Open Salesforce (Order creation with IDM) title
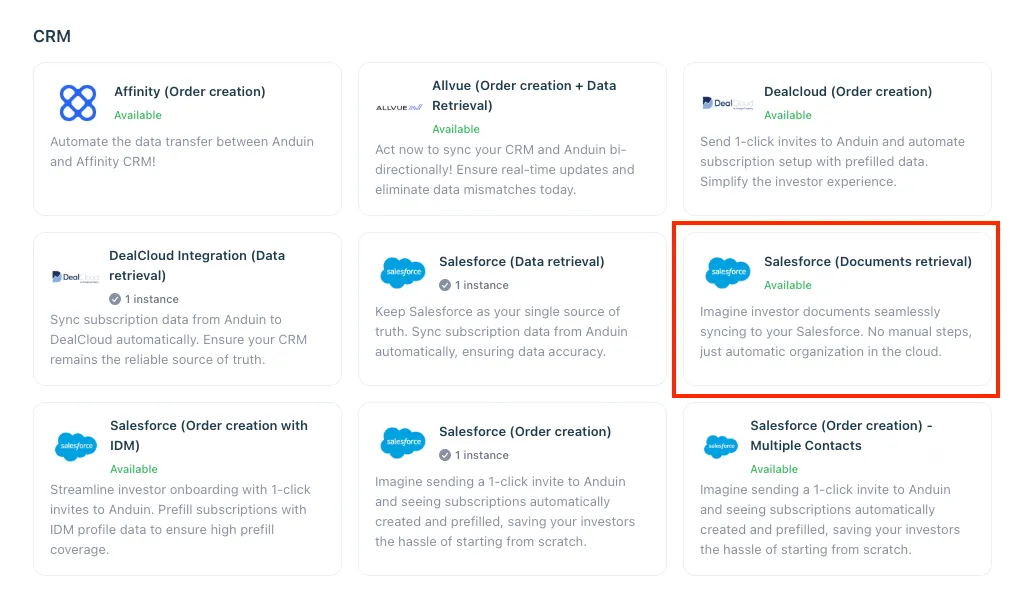Screen dimensions: 1012x589 [x=208, y=435]
